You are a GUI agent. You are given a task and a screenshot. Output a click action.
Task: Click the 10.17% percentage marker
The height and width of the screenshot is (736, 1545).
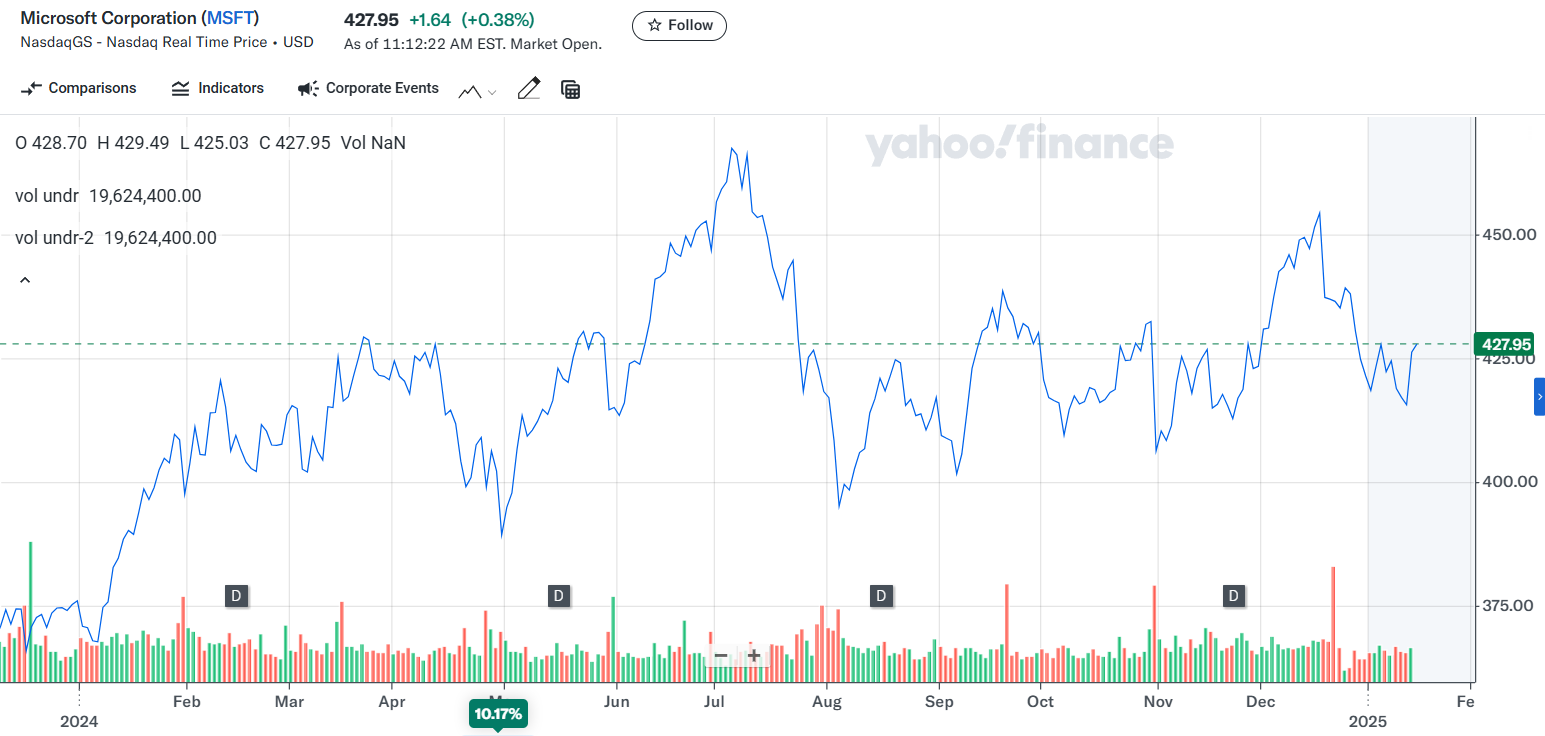coord(498,715)
